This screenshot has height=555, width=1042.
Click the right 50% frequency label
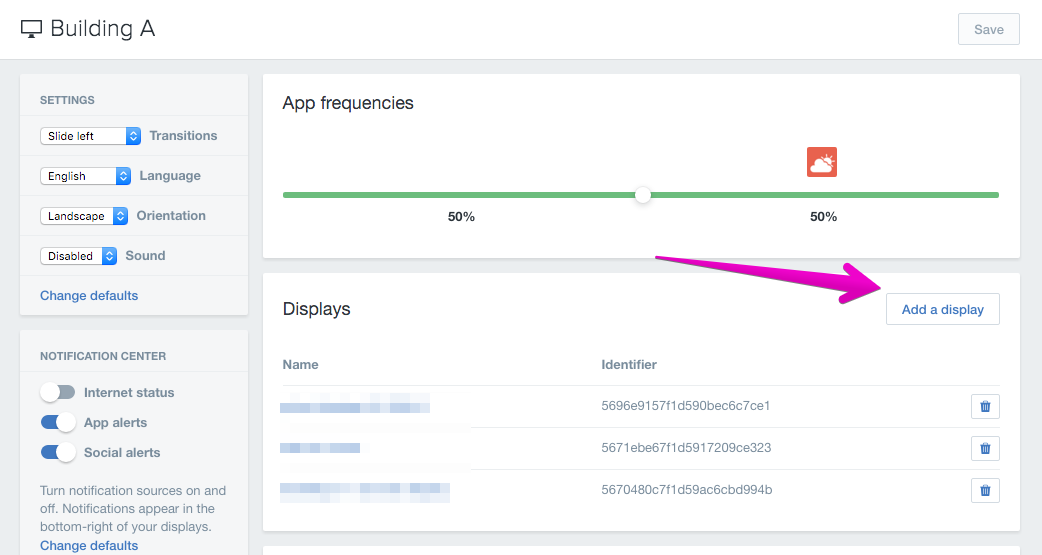(x=823, y=217)
